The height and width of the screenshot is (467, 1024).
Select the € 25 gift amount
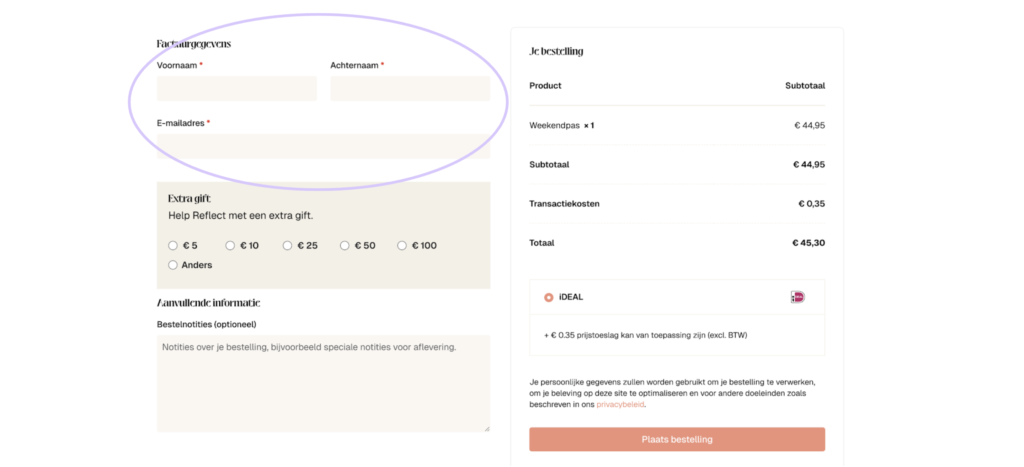click(287, 245)
